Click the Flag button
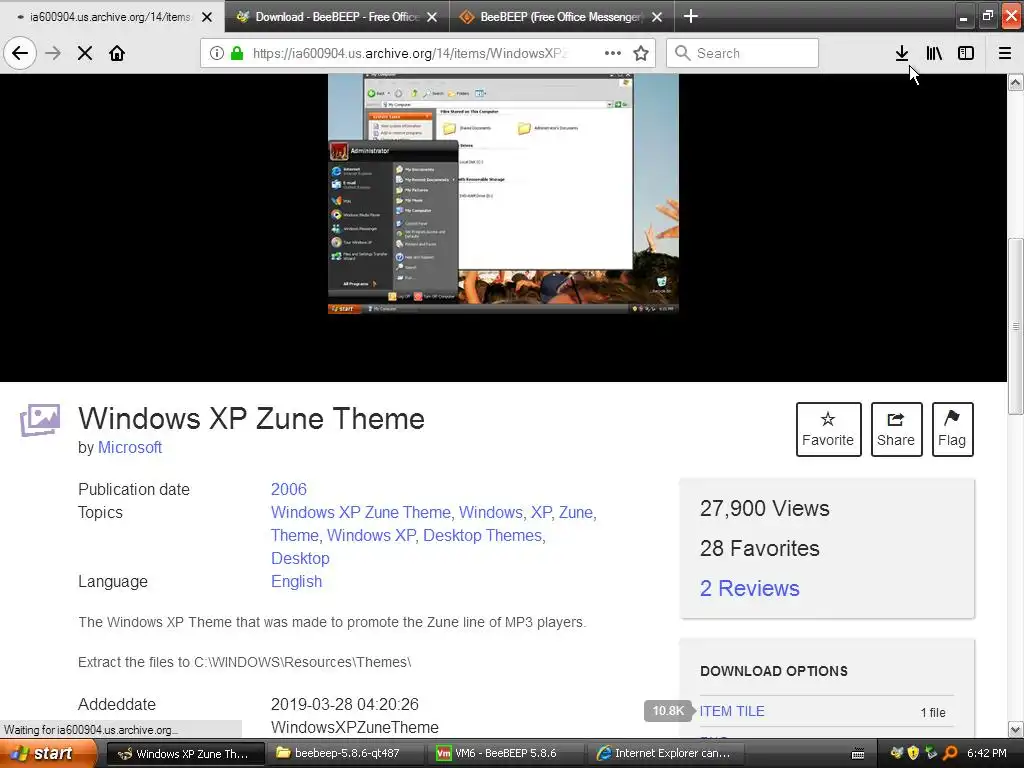 pos(952,429)
